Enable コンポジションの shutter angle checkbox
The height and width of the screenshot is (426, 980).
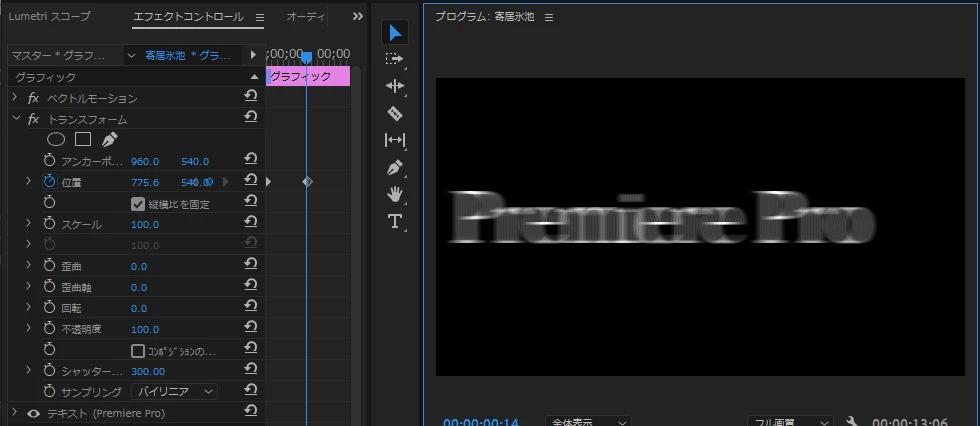[x=138, y=351]
